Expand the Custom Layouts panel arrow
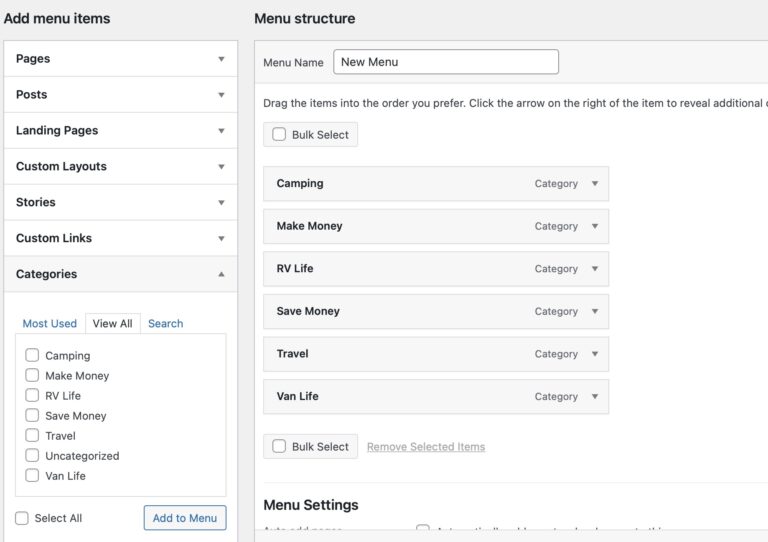This screenshot has height=542, width=768. tap(221, 166)
